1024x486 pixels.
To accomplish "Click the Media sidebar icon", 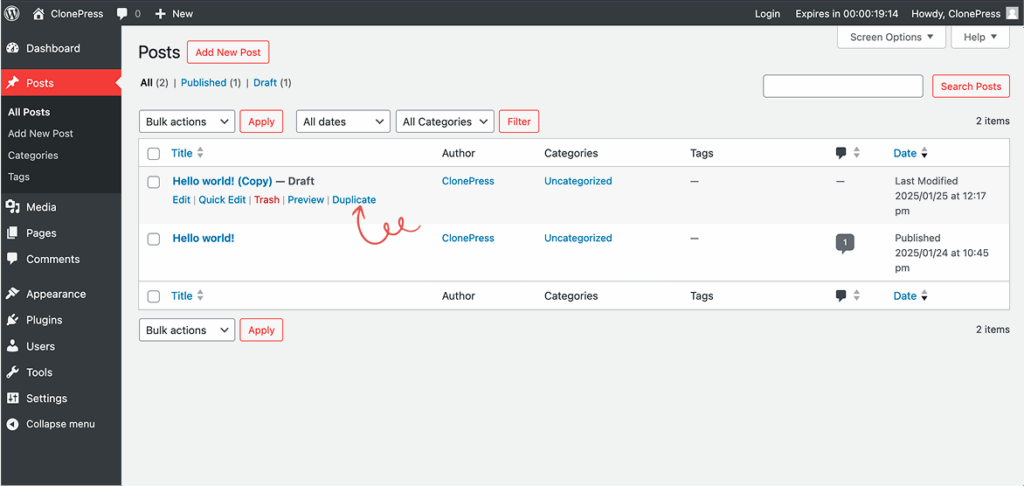I will pos(12,207).
